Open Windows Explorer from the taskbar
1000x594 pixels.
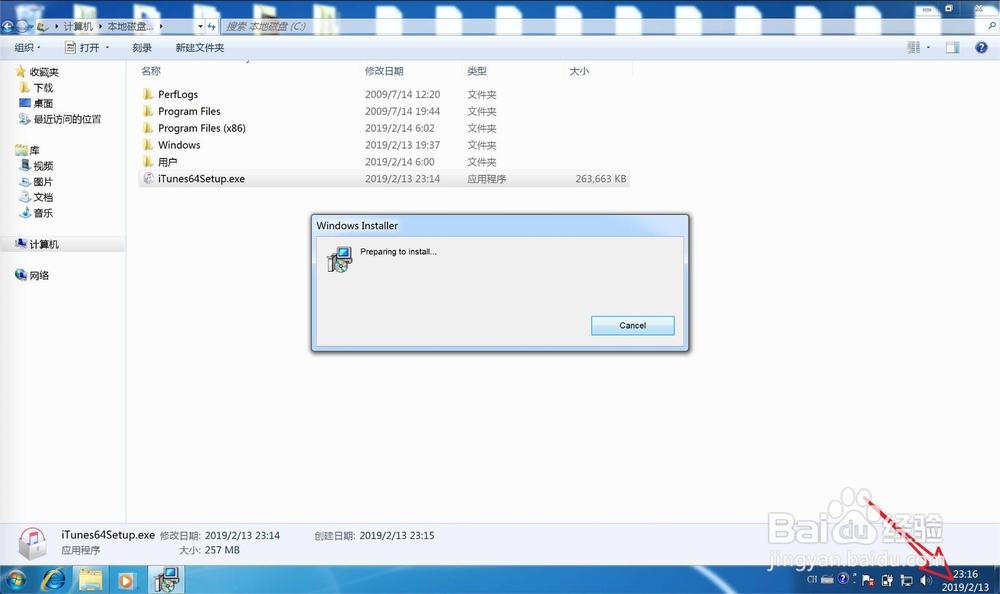pos(91,580)
